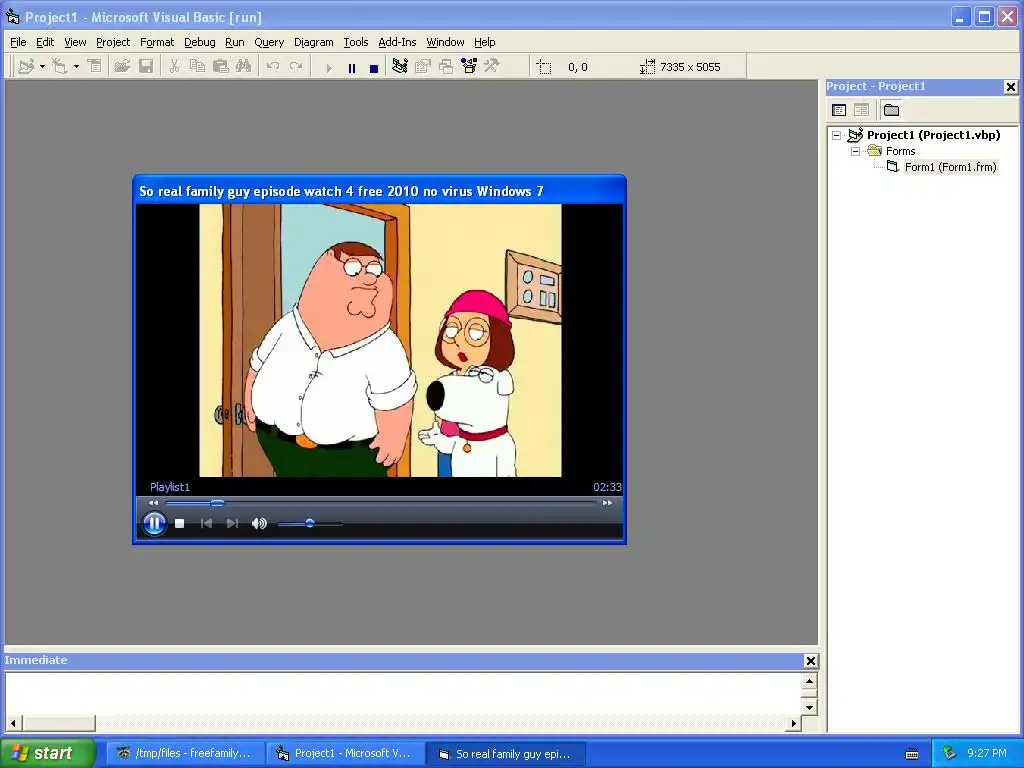
Task: Click View Object icon in Project panel
Action: click(x=861, y=110)
